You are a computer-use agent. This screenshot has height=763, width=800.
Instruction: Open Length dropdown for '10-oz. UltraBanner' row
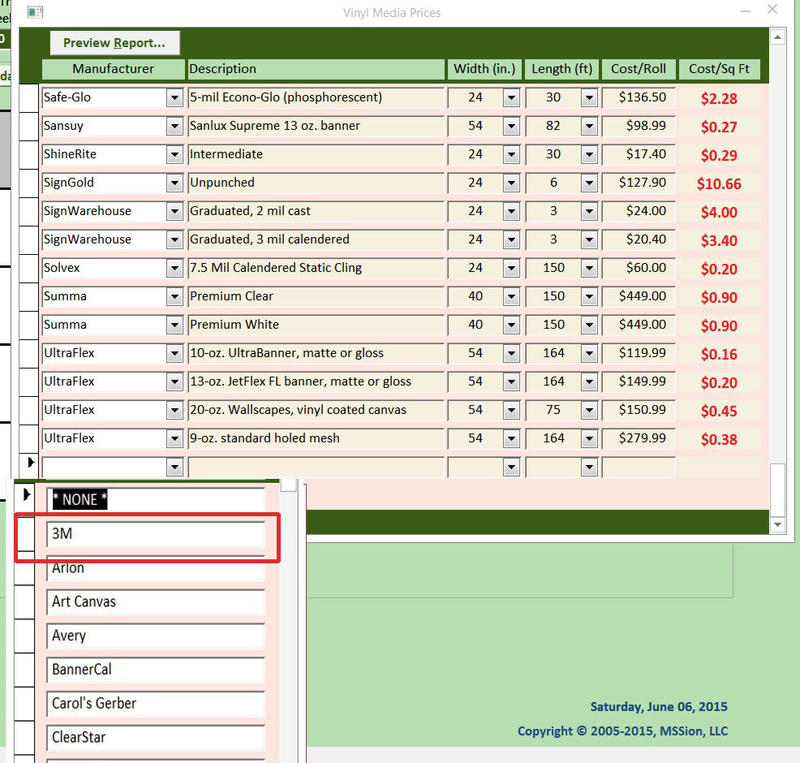589,353
